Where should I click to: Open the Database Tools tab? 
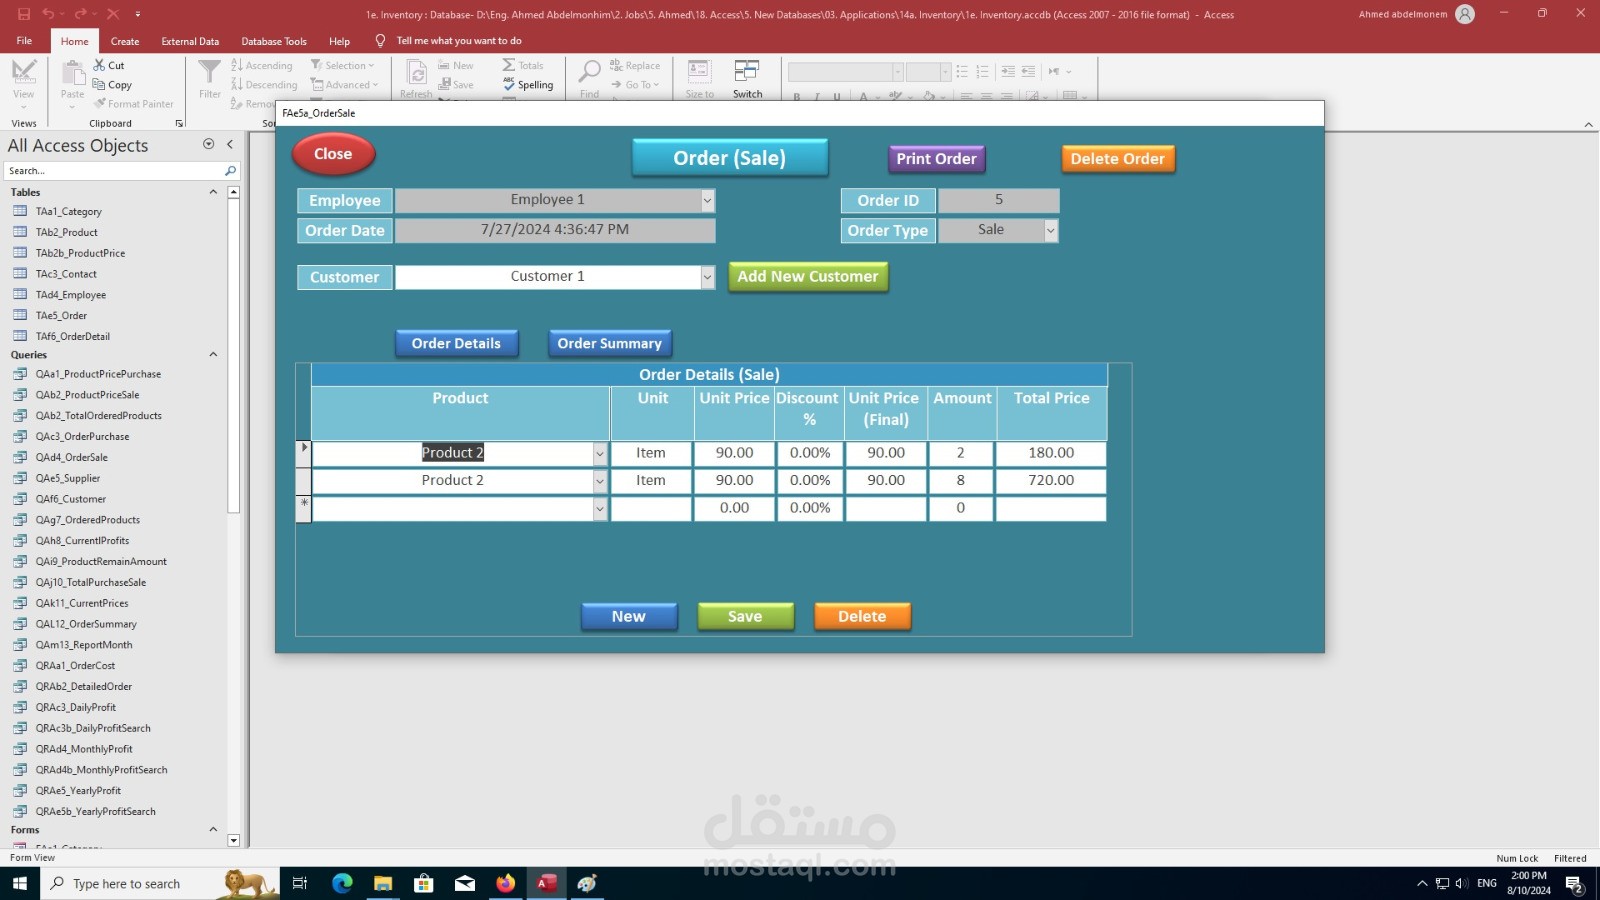(274, 41)
